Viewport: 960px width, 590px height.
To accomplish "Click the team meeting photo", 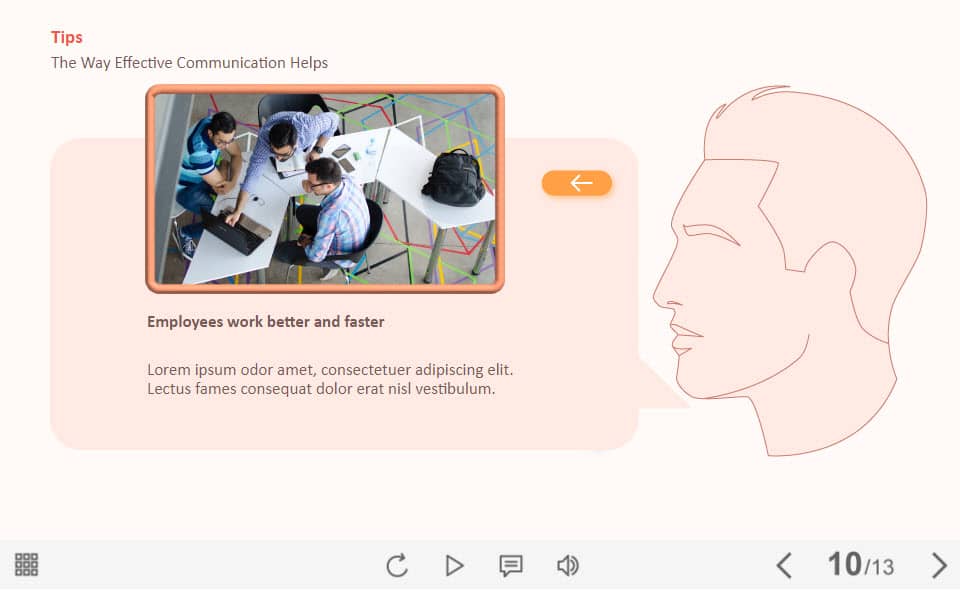I will (325, 189).
